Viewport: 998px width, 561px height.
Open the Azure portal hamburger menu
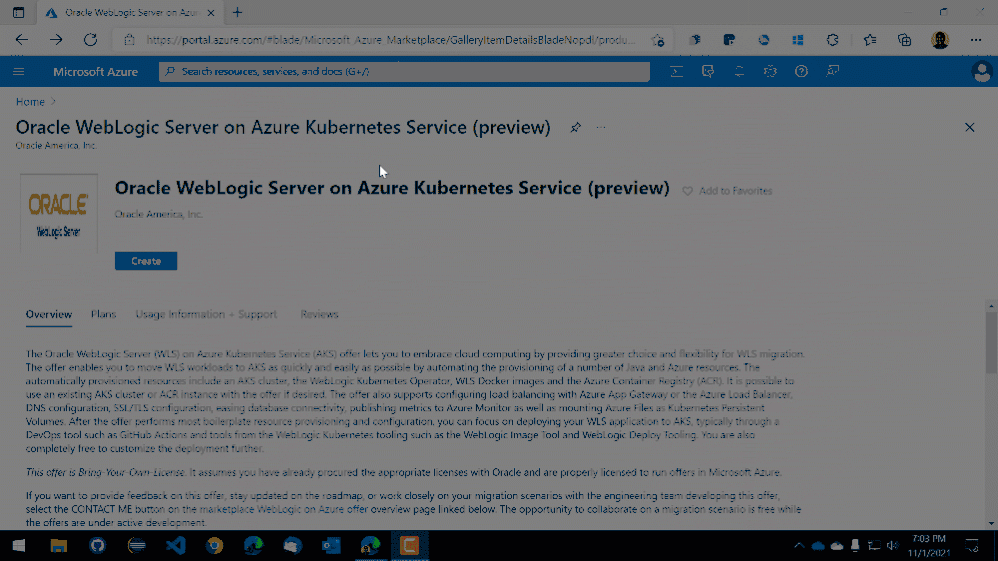pyautogui.click(x=18, y=71)
